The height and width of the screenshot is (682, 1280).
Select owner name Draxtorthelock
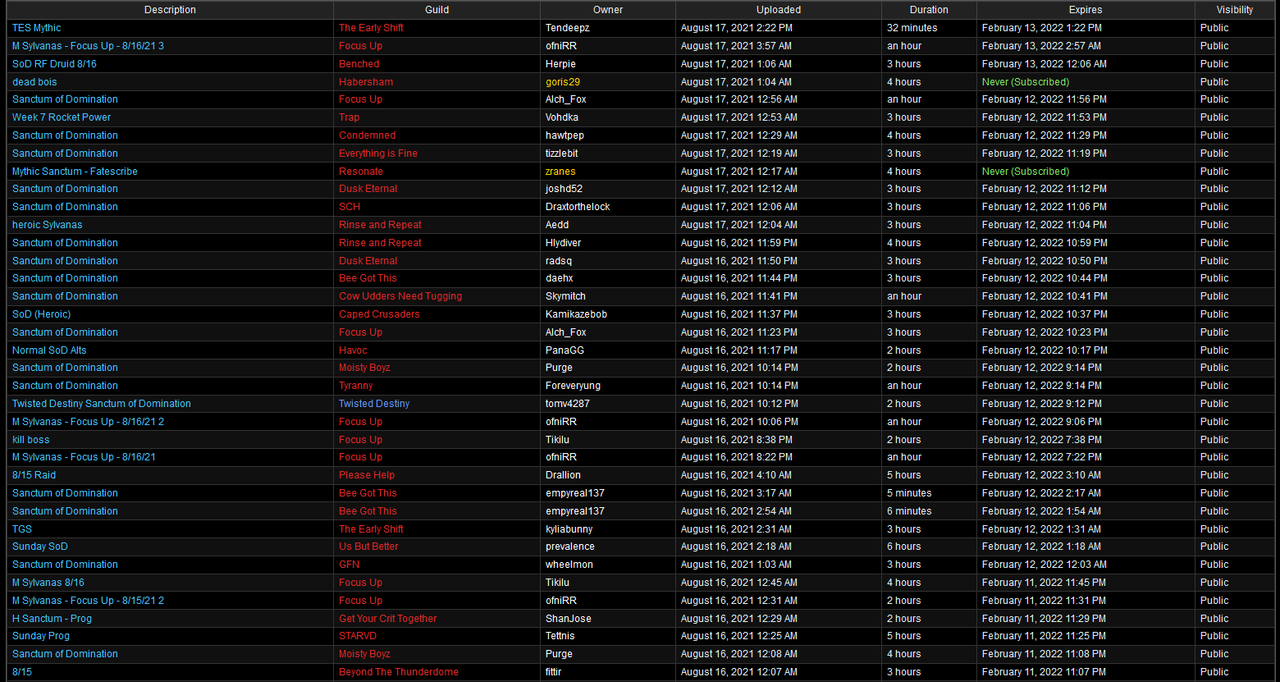click(578, 207)
